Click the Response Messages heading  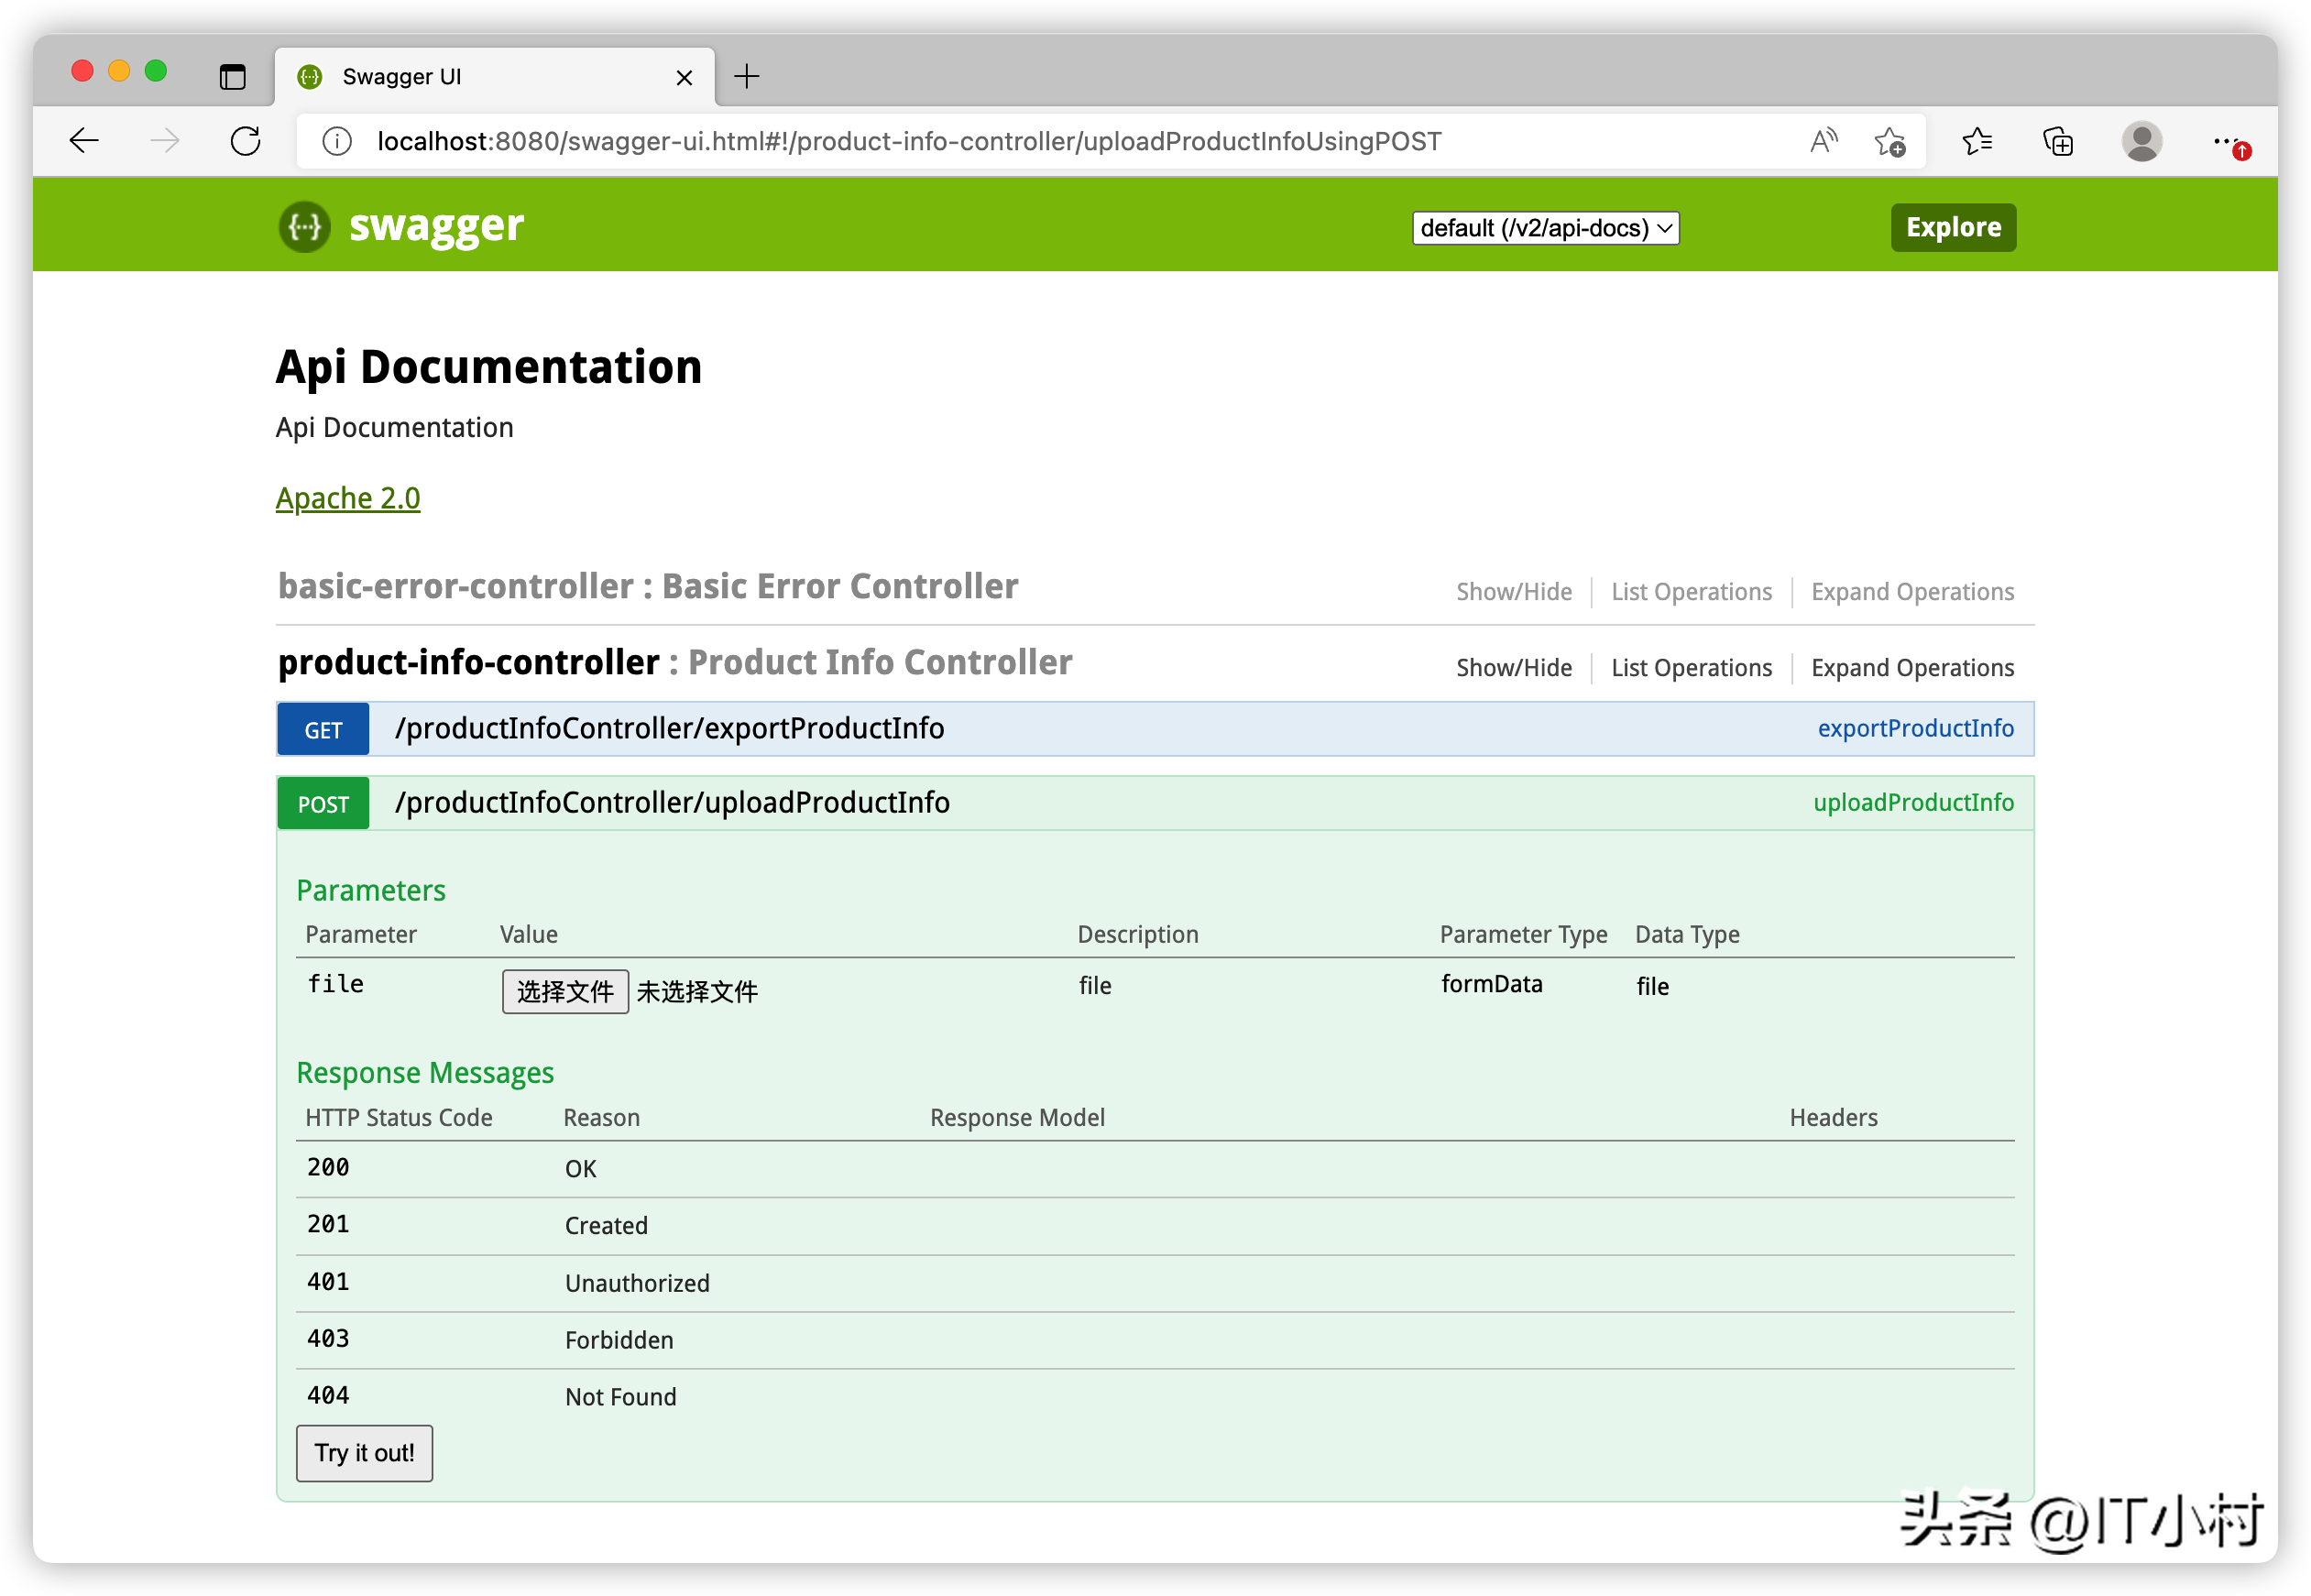point(425,1073)
